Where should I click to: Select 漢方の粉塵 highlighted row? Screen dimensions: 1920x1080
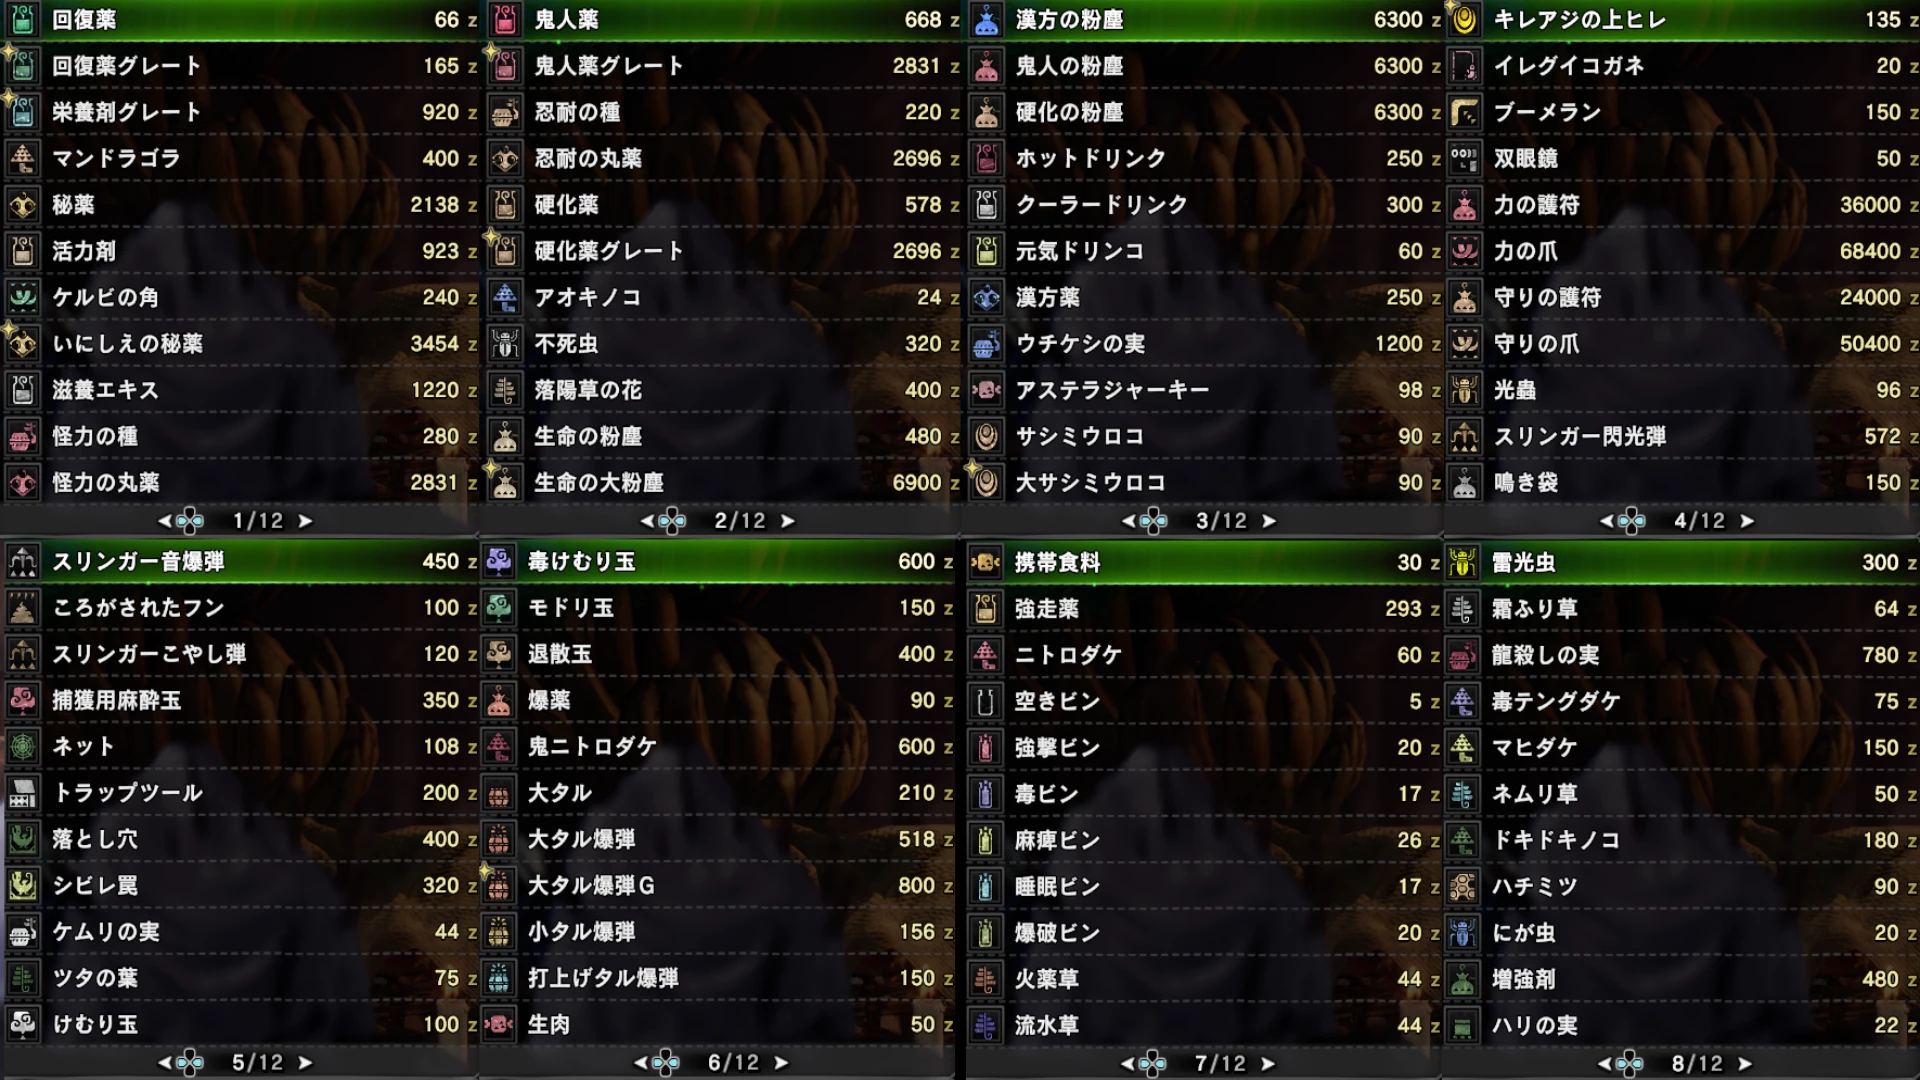point(1203,19)
